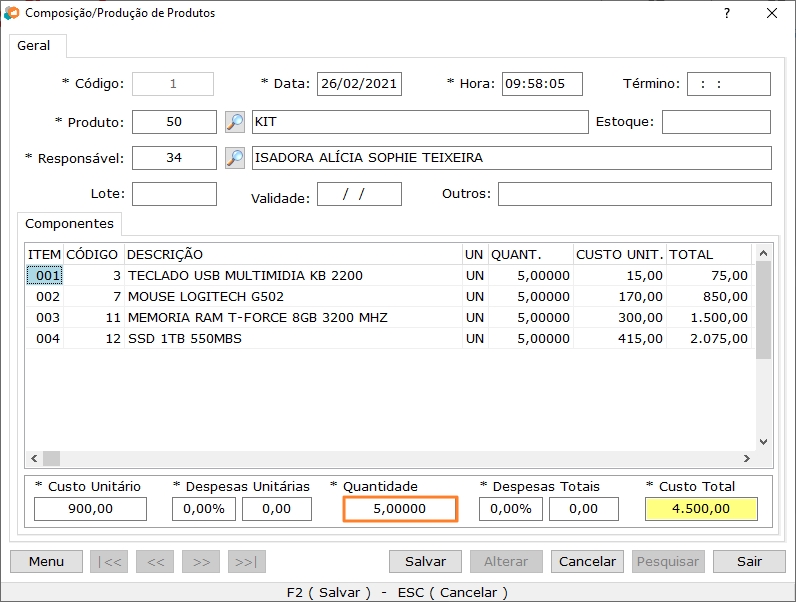Click the magnifier icon next to Produto code
This screenshot has height=602, width=796.
click(235, 122)
